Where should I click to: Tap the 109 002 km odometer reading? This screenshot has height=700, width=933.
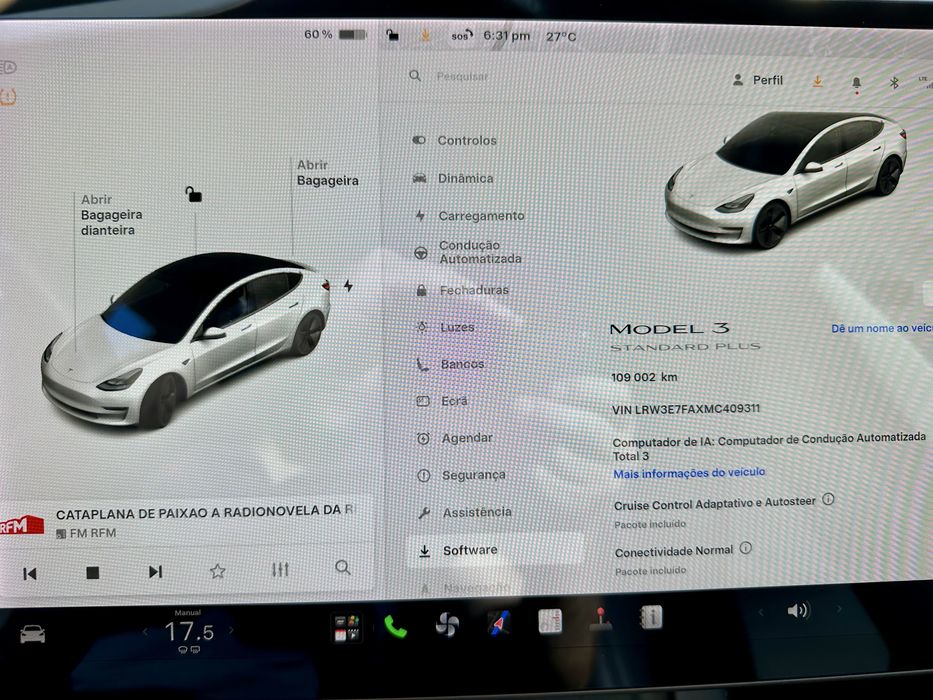click(x=644, y=377)
